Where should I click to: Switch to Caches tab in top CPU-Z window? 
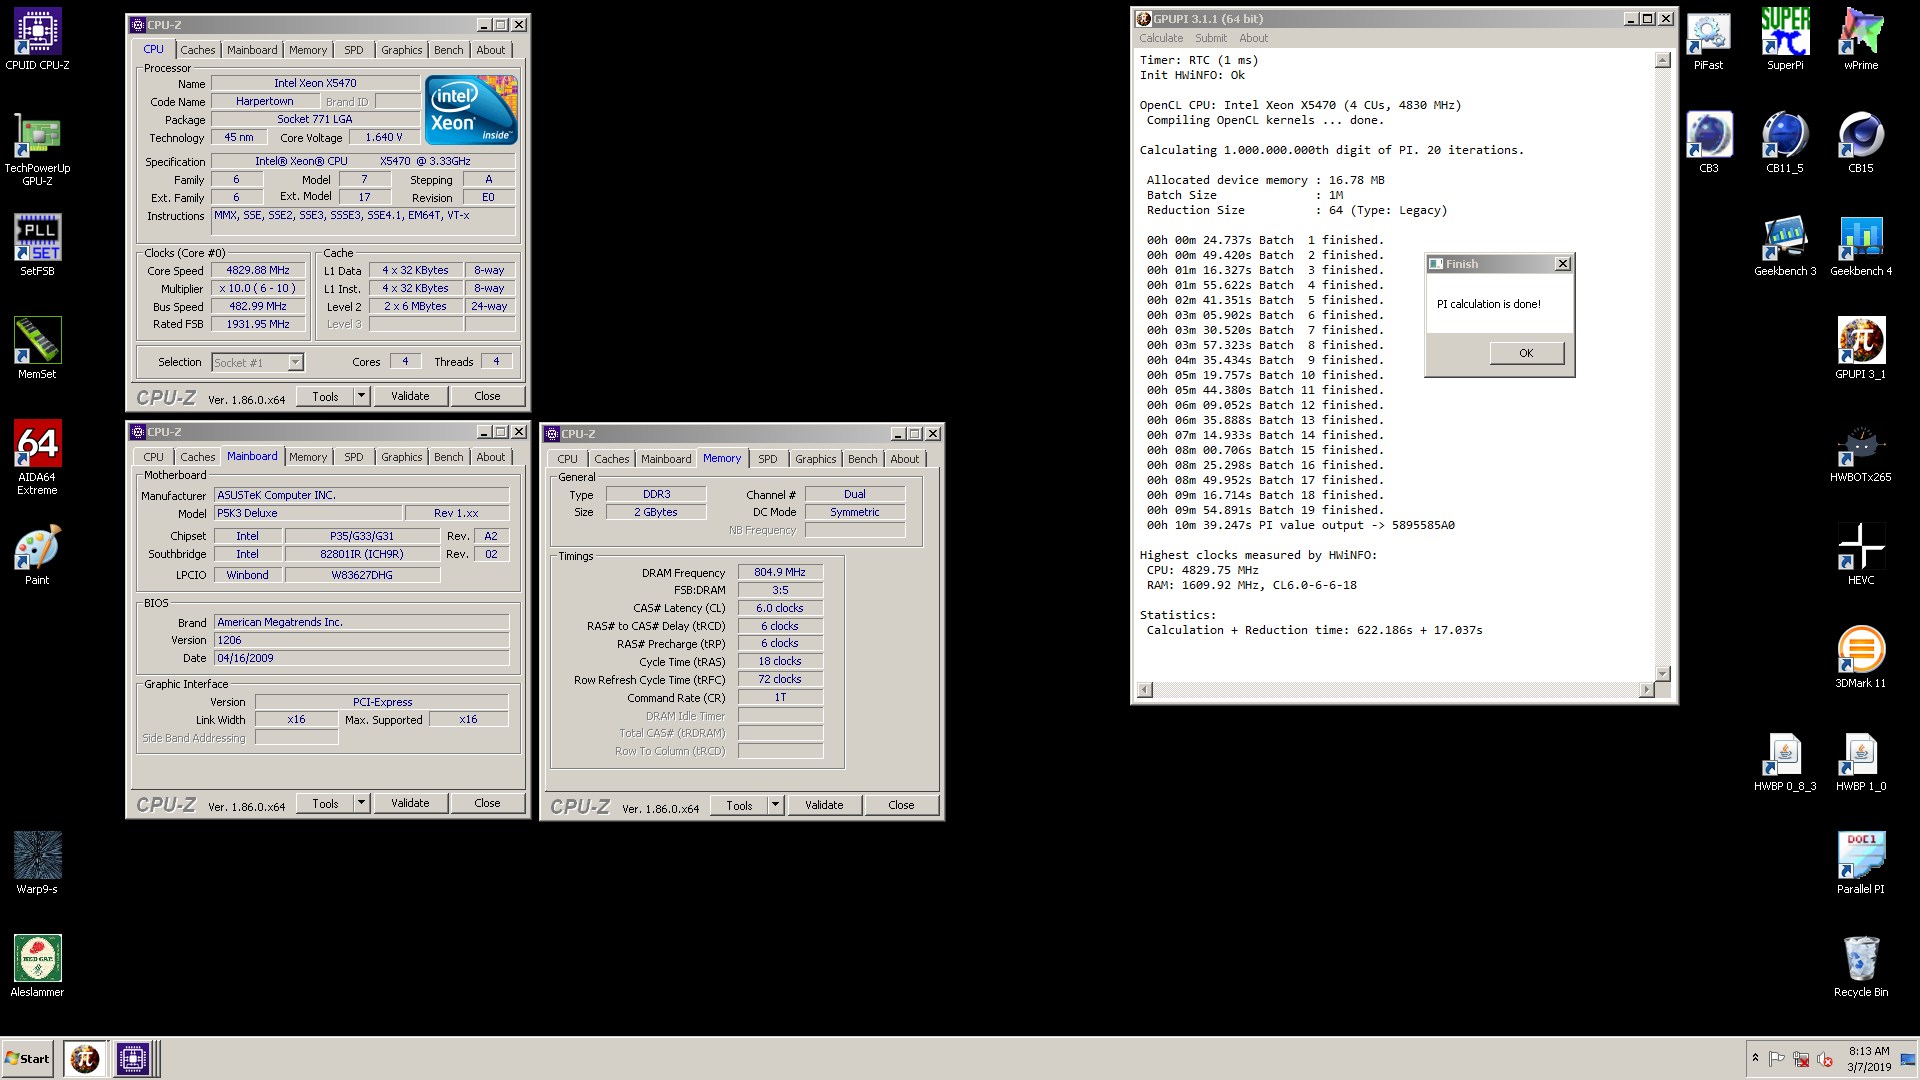pyautogui.click(x=197, y=50)
